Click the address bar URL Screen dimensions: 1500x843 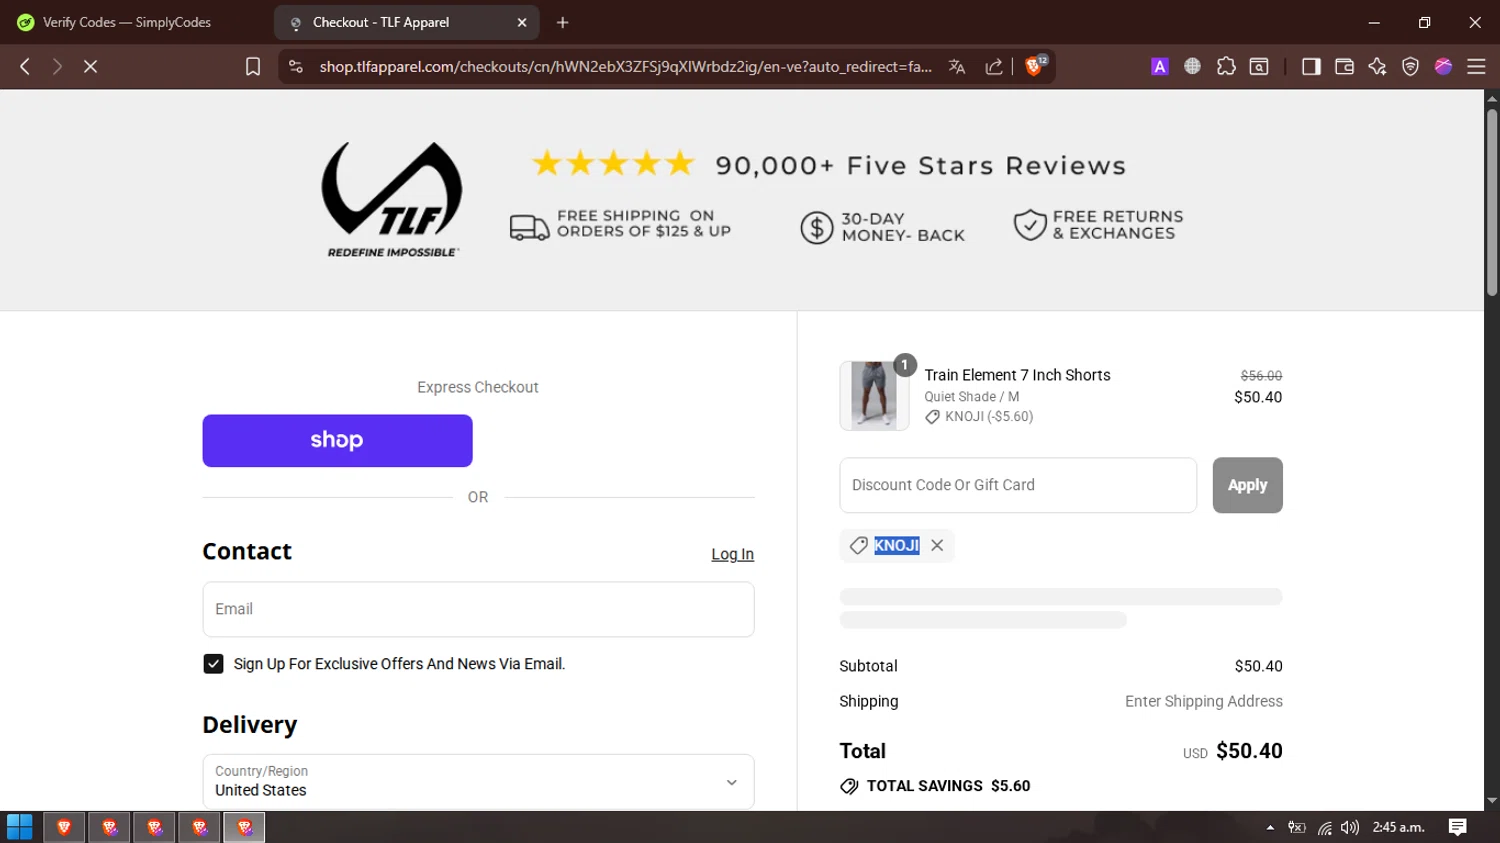click(625, 66)
